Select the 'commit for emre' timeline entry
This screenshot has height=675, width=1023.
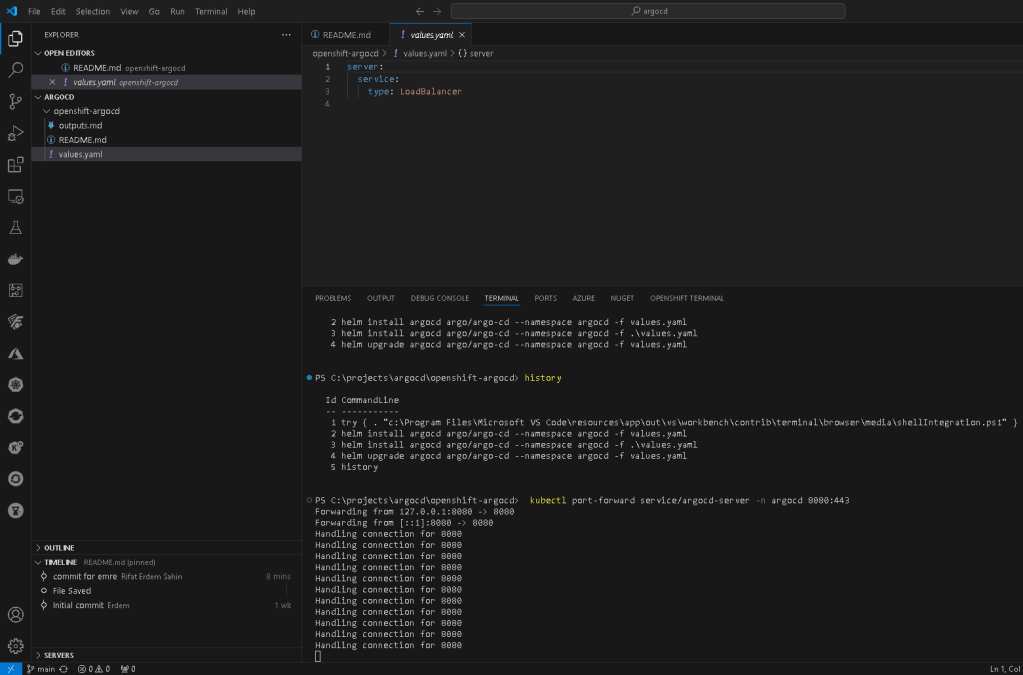click(x=166, y=577)
